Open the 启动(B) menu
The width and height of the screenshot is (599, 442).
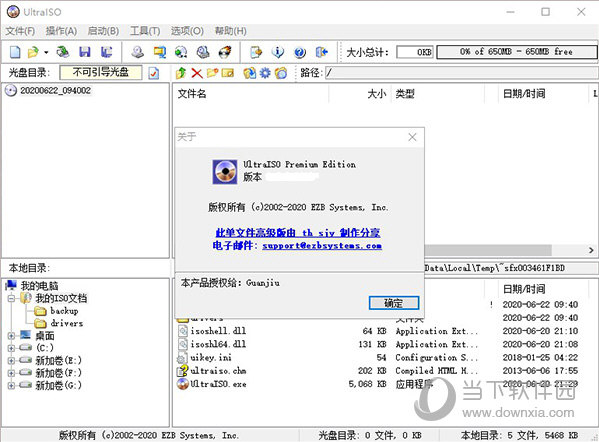point(103,31)
